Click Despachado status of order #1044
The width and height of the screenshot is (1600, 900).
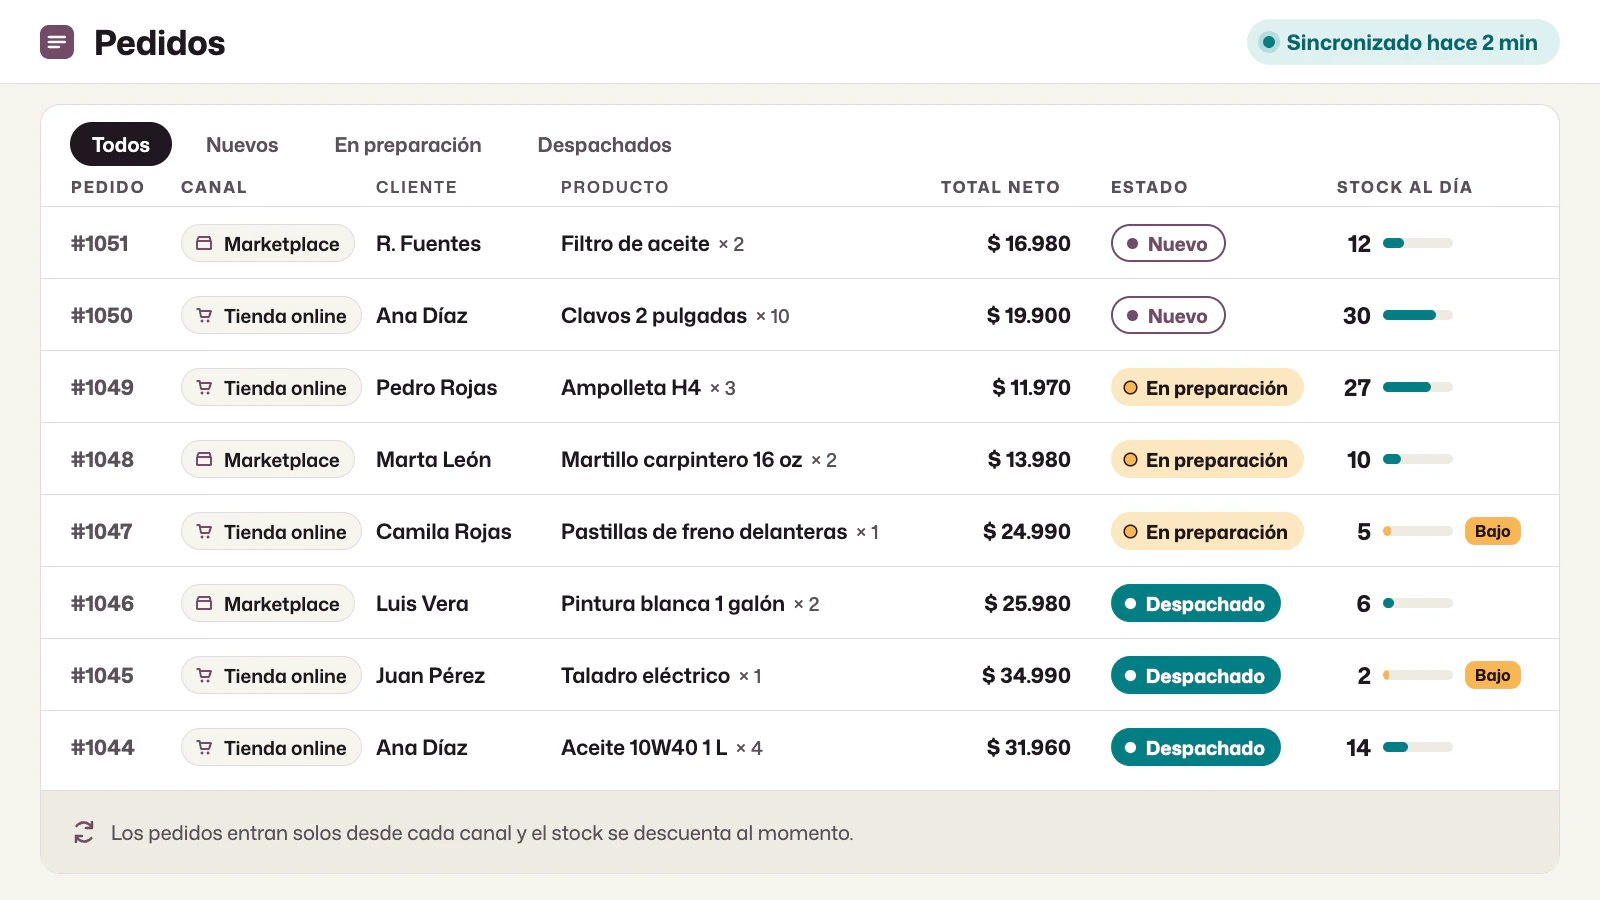pos(1196,747)
